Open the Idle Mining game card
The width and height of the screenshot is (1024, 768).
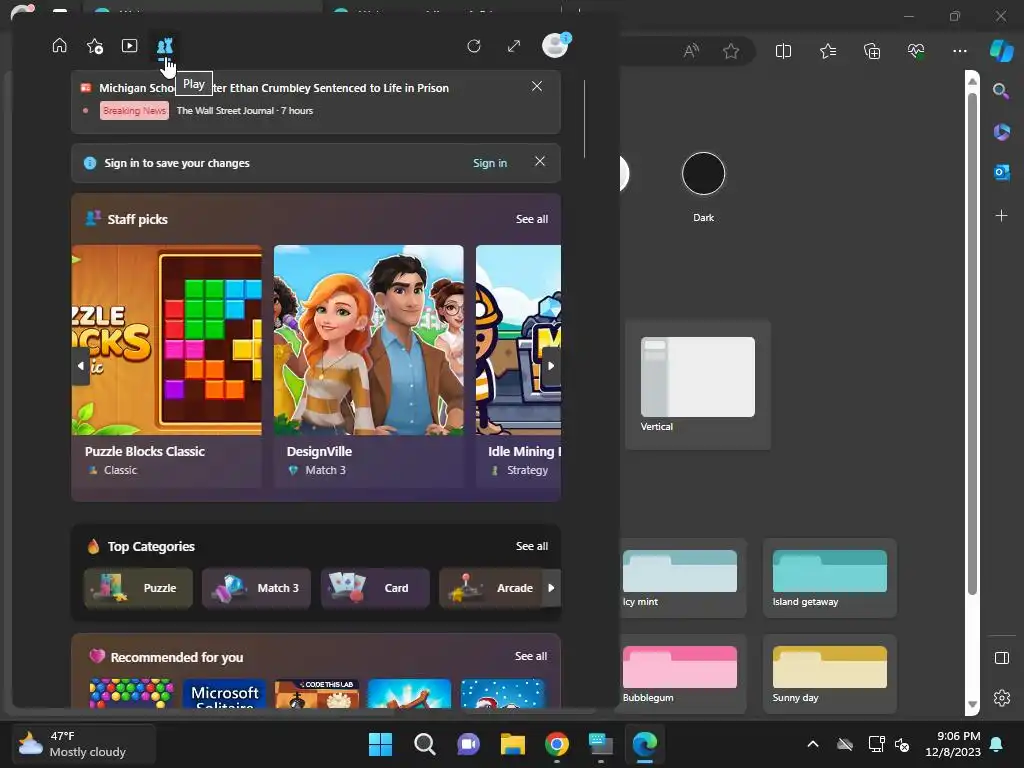pos(518,366)
